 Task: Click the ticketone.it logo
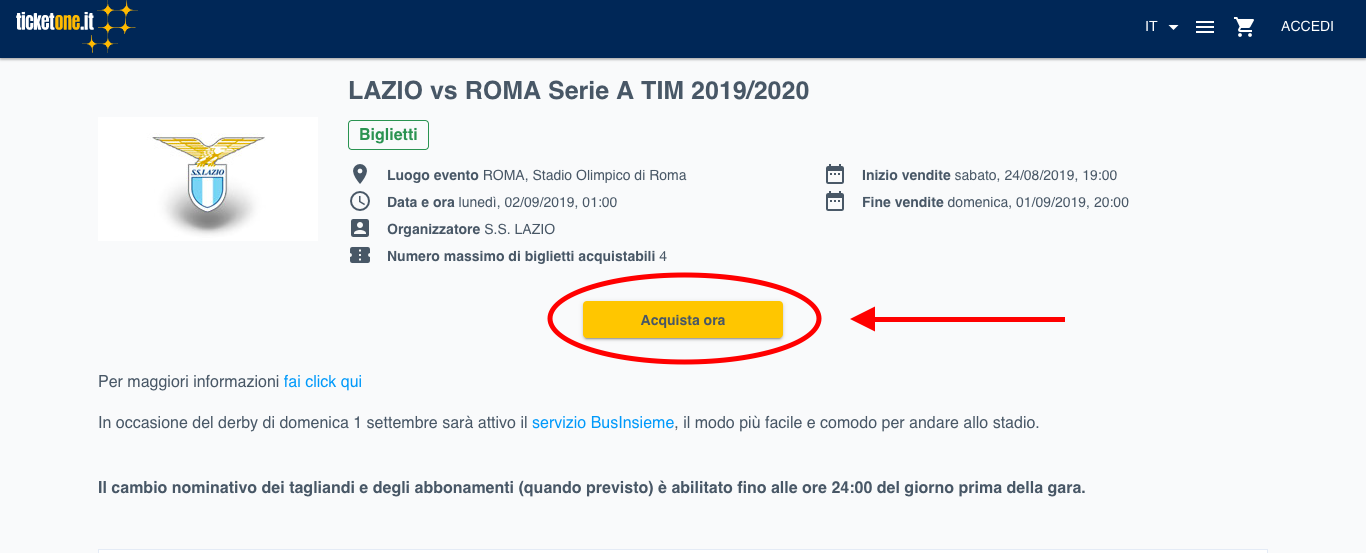pyautogui.click(x=75, y=27)
